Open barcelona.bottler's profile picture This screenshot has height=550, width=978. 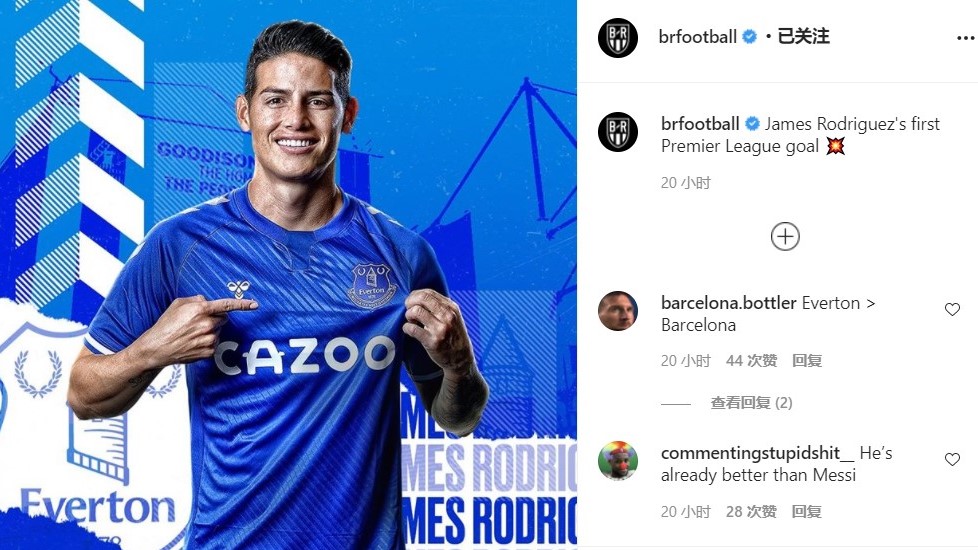pos(617,311)
